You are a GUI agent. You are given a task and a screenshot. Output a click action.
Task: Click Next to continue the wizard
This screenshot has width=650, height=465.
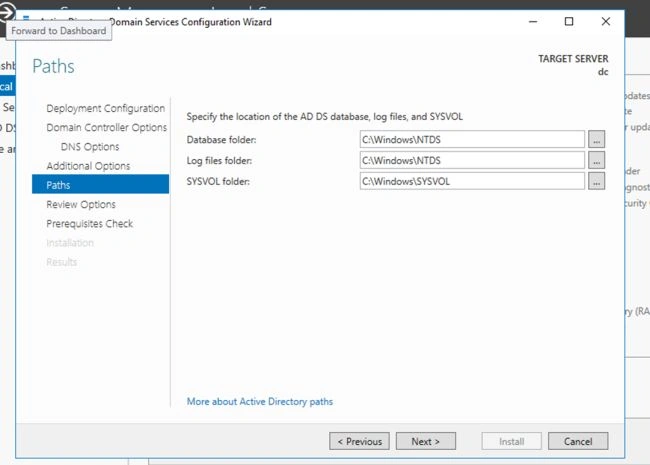point(426,441)
